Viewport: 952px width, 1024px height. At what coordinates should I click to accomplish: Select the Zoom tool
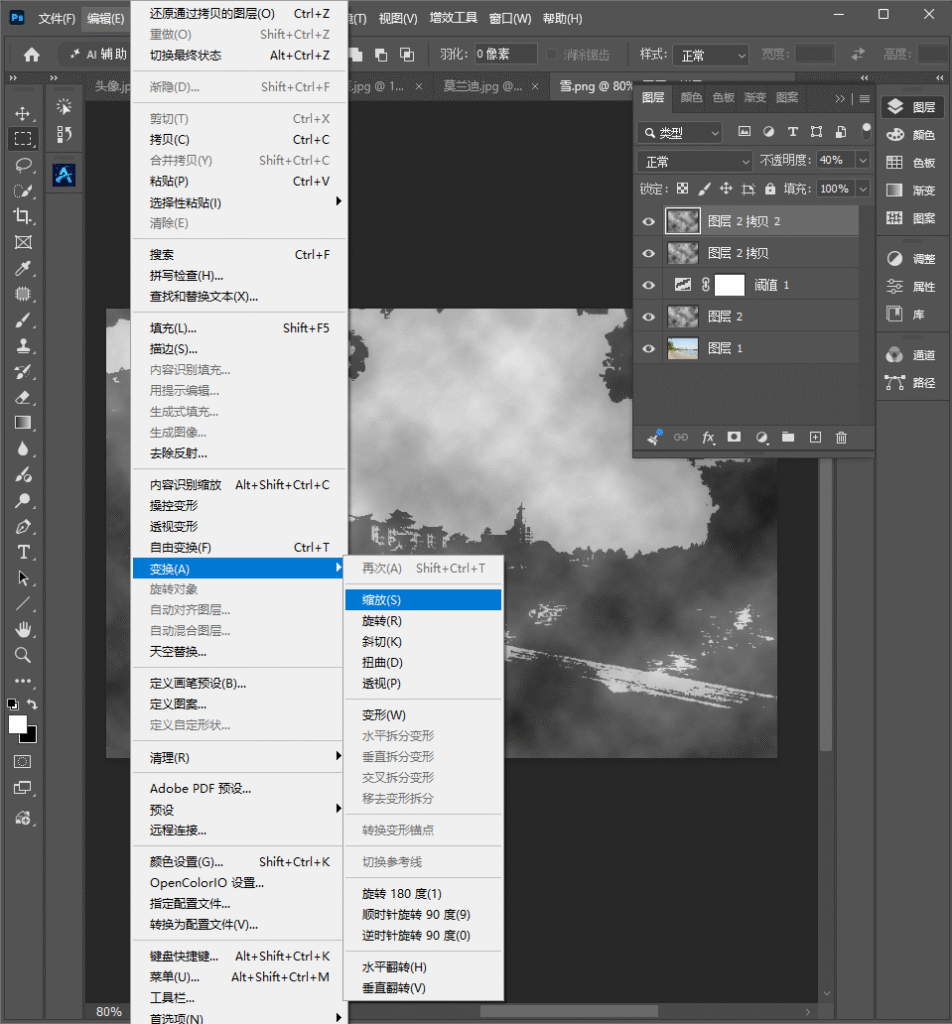[23, 655]
